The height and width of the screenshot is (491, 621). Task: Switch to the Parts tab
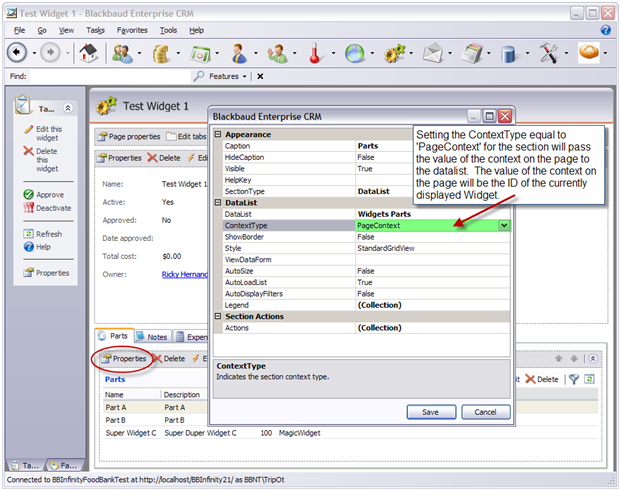114,336
